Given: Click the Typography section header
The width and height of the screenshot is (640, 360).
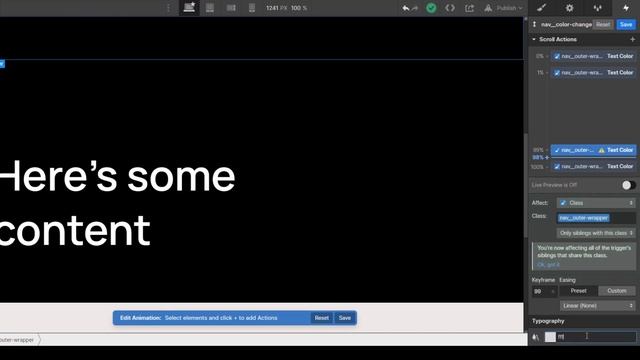Looking at the screenshot, I should [548, 321].
